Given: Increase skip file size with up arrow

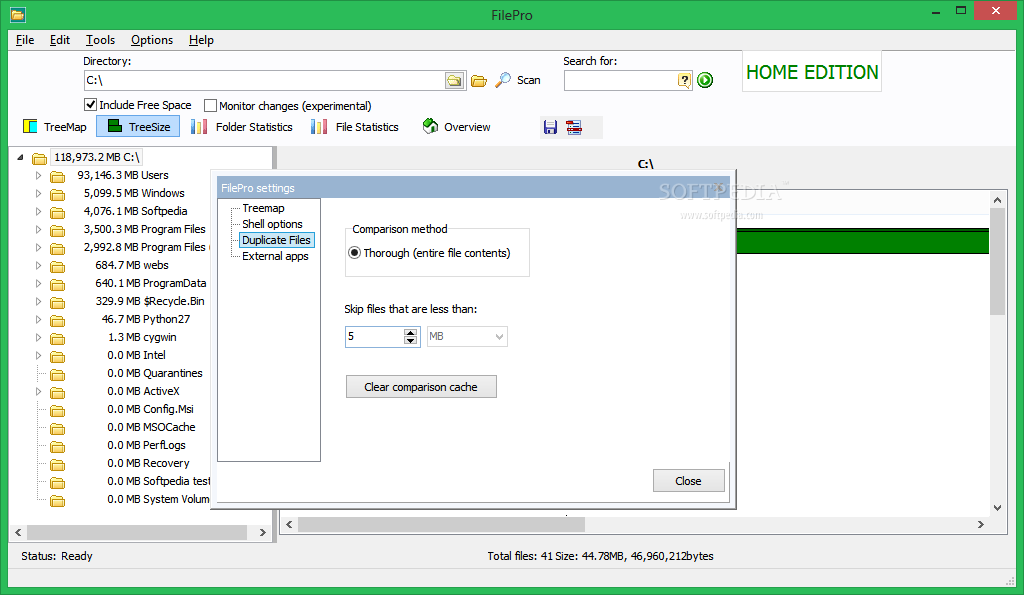Looking at the screenshot, I should pos(410,332).
